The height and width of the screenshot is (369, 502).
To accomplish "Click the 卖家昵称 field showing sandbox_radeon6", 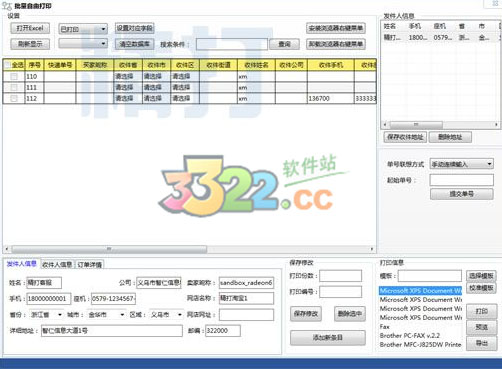I will (246, 283).
